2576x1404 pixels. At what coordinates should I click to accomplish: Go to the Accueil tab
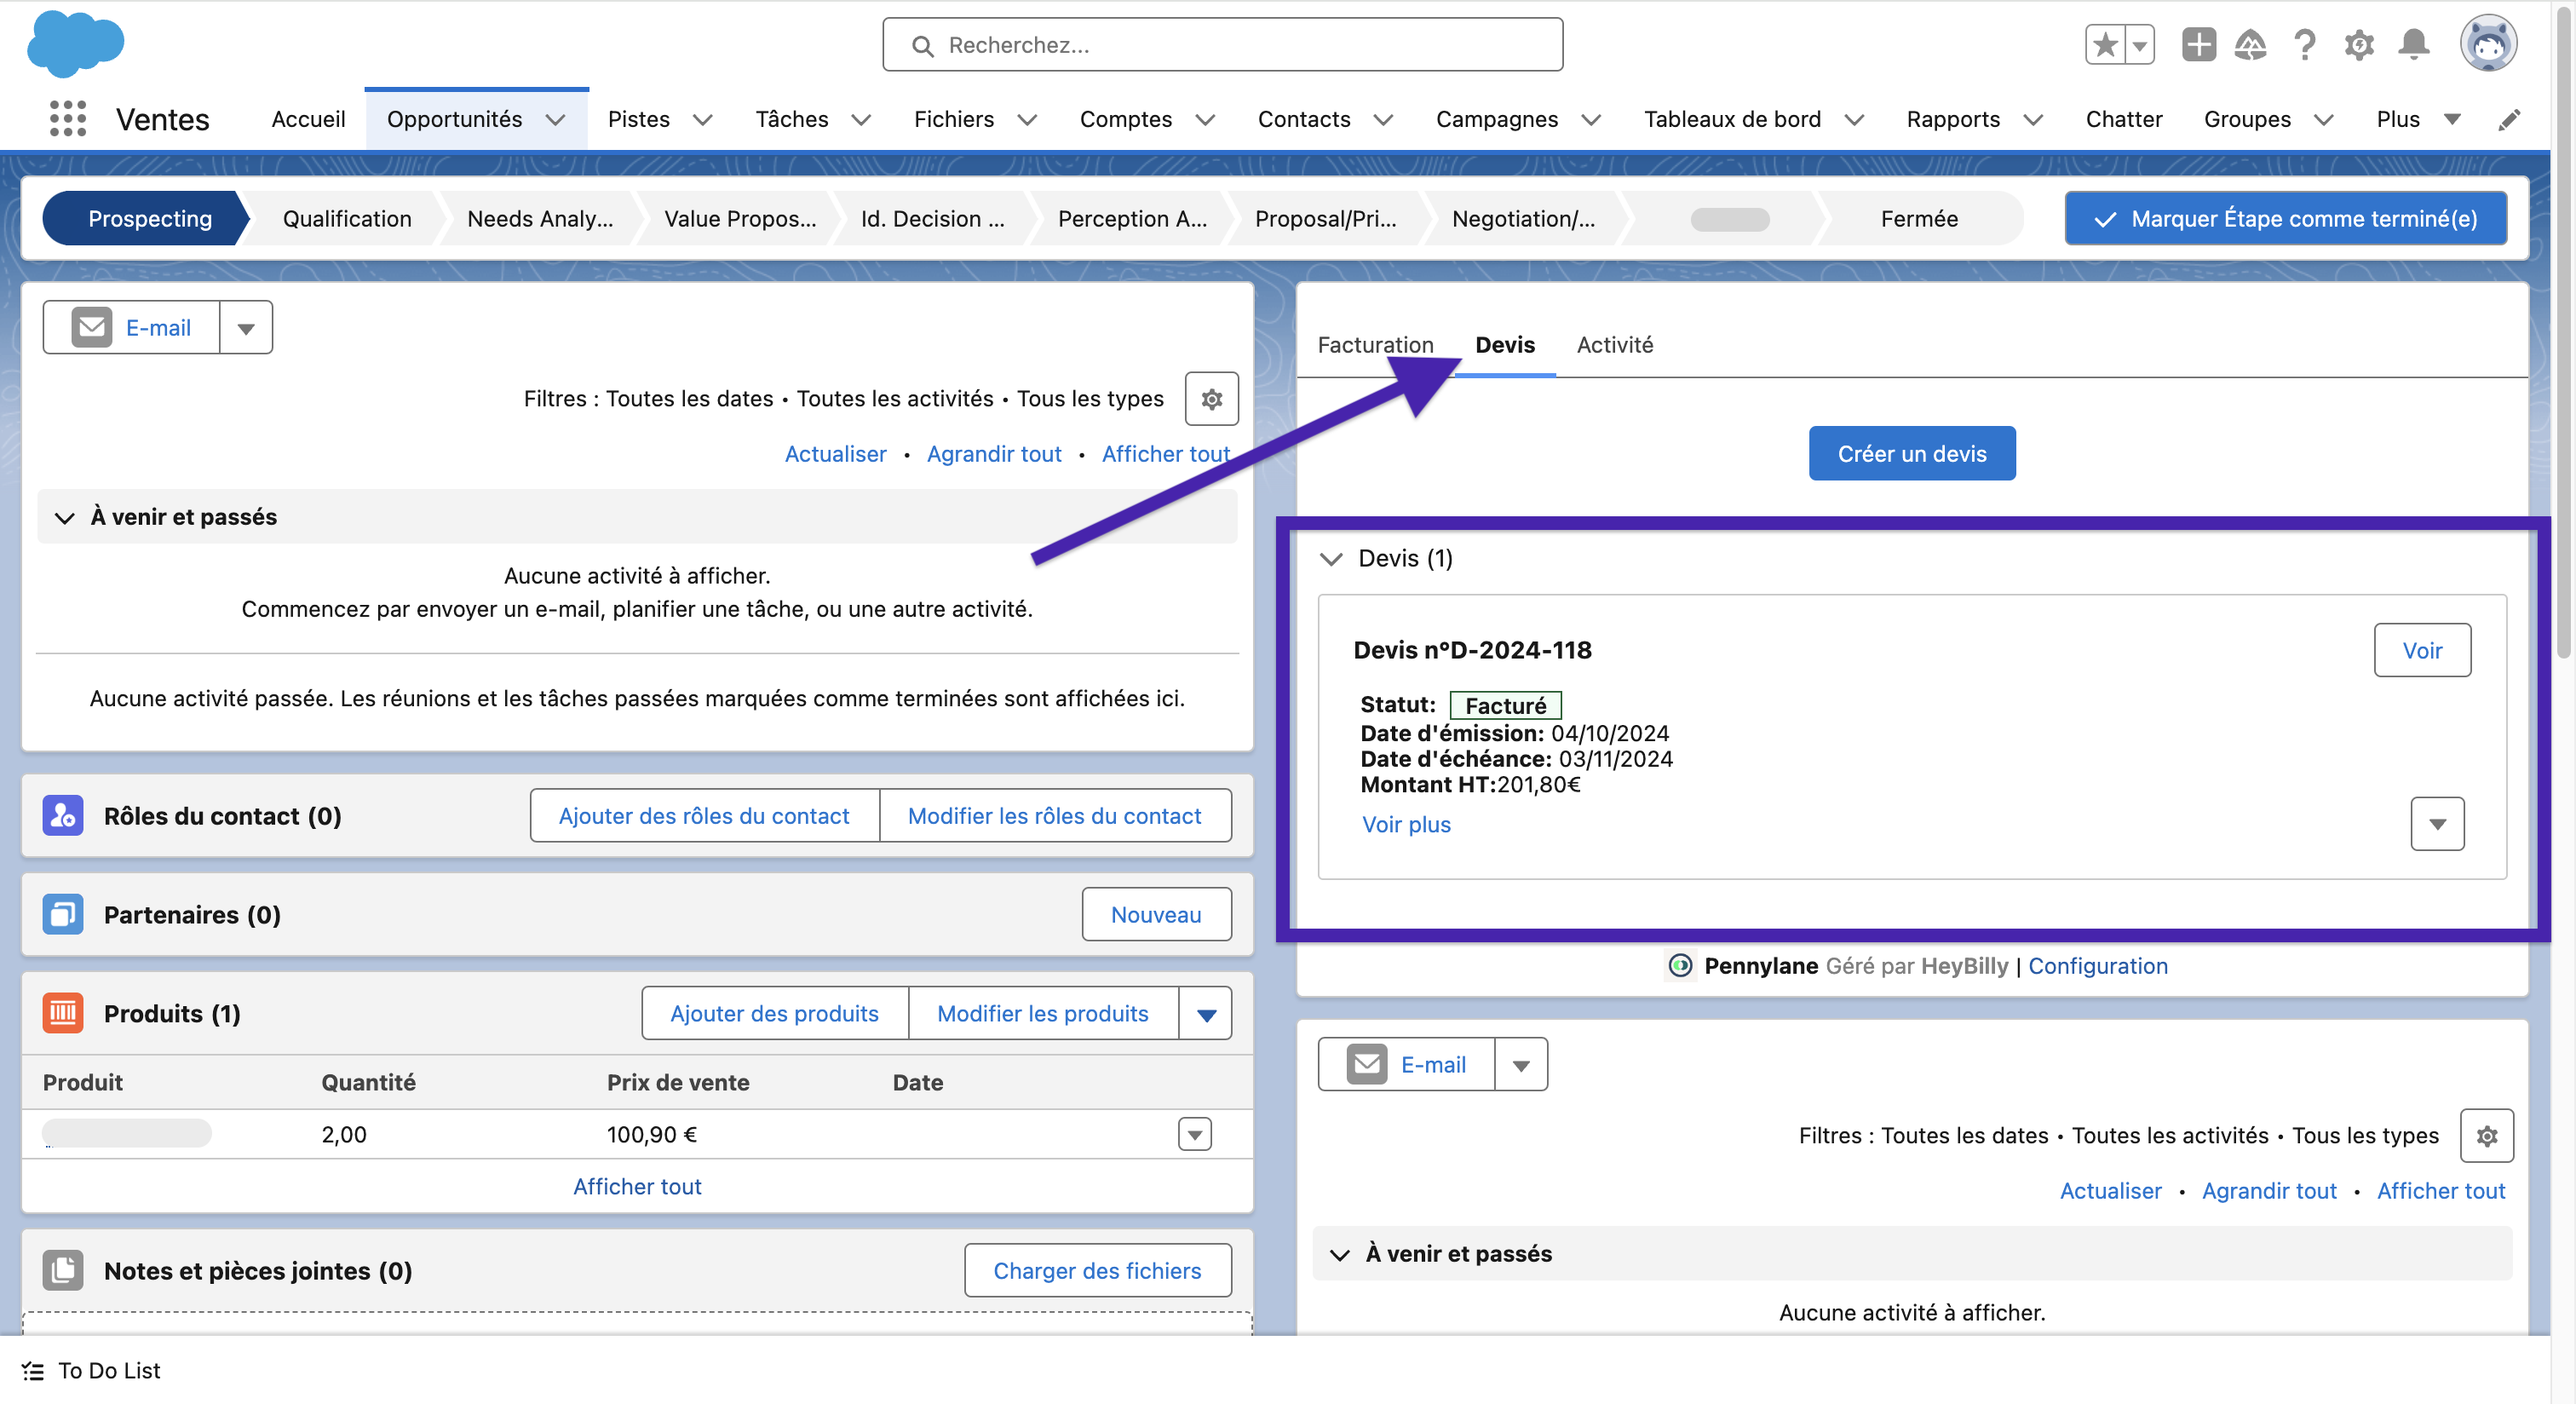coord(308,120)
